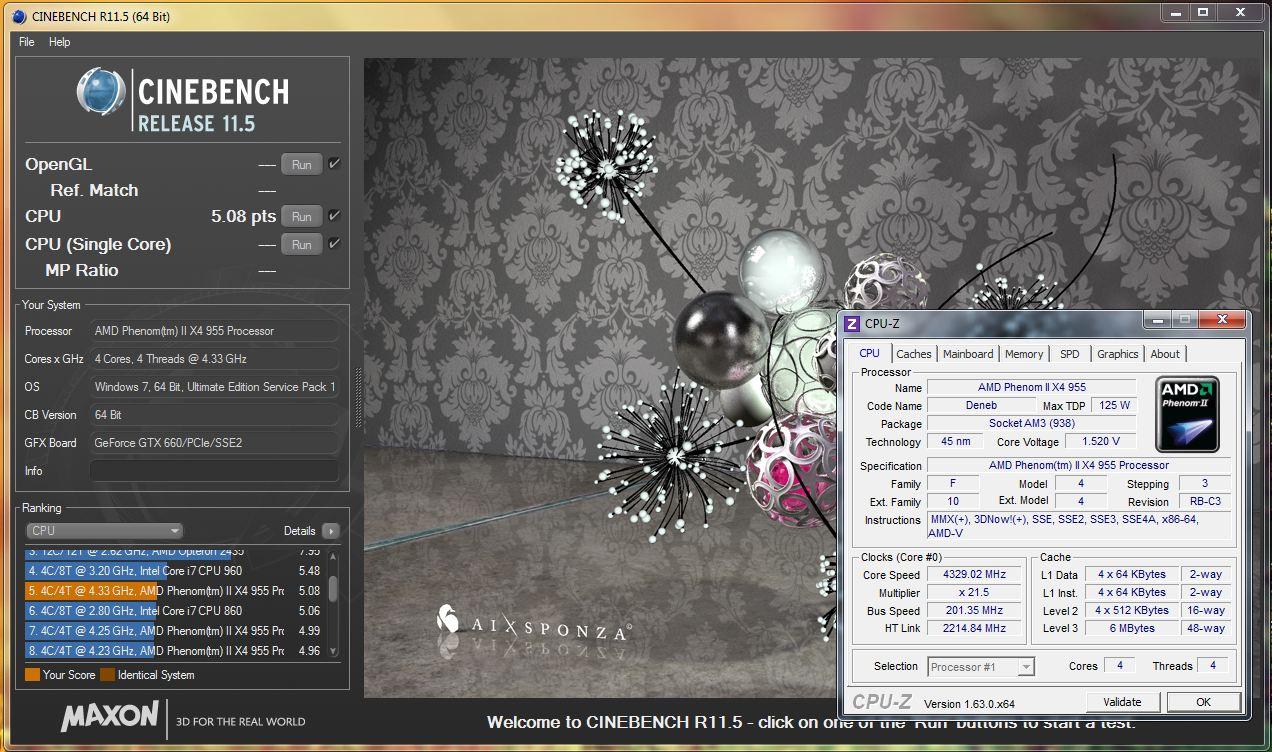Click the Package field Socket AM3 (938)

(x=1031, y=423)
